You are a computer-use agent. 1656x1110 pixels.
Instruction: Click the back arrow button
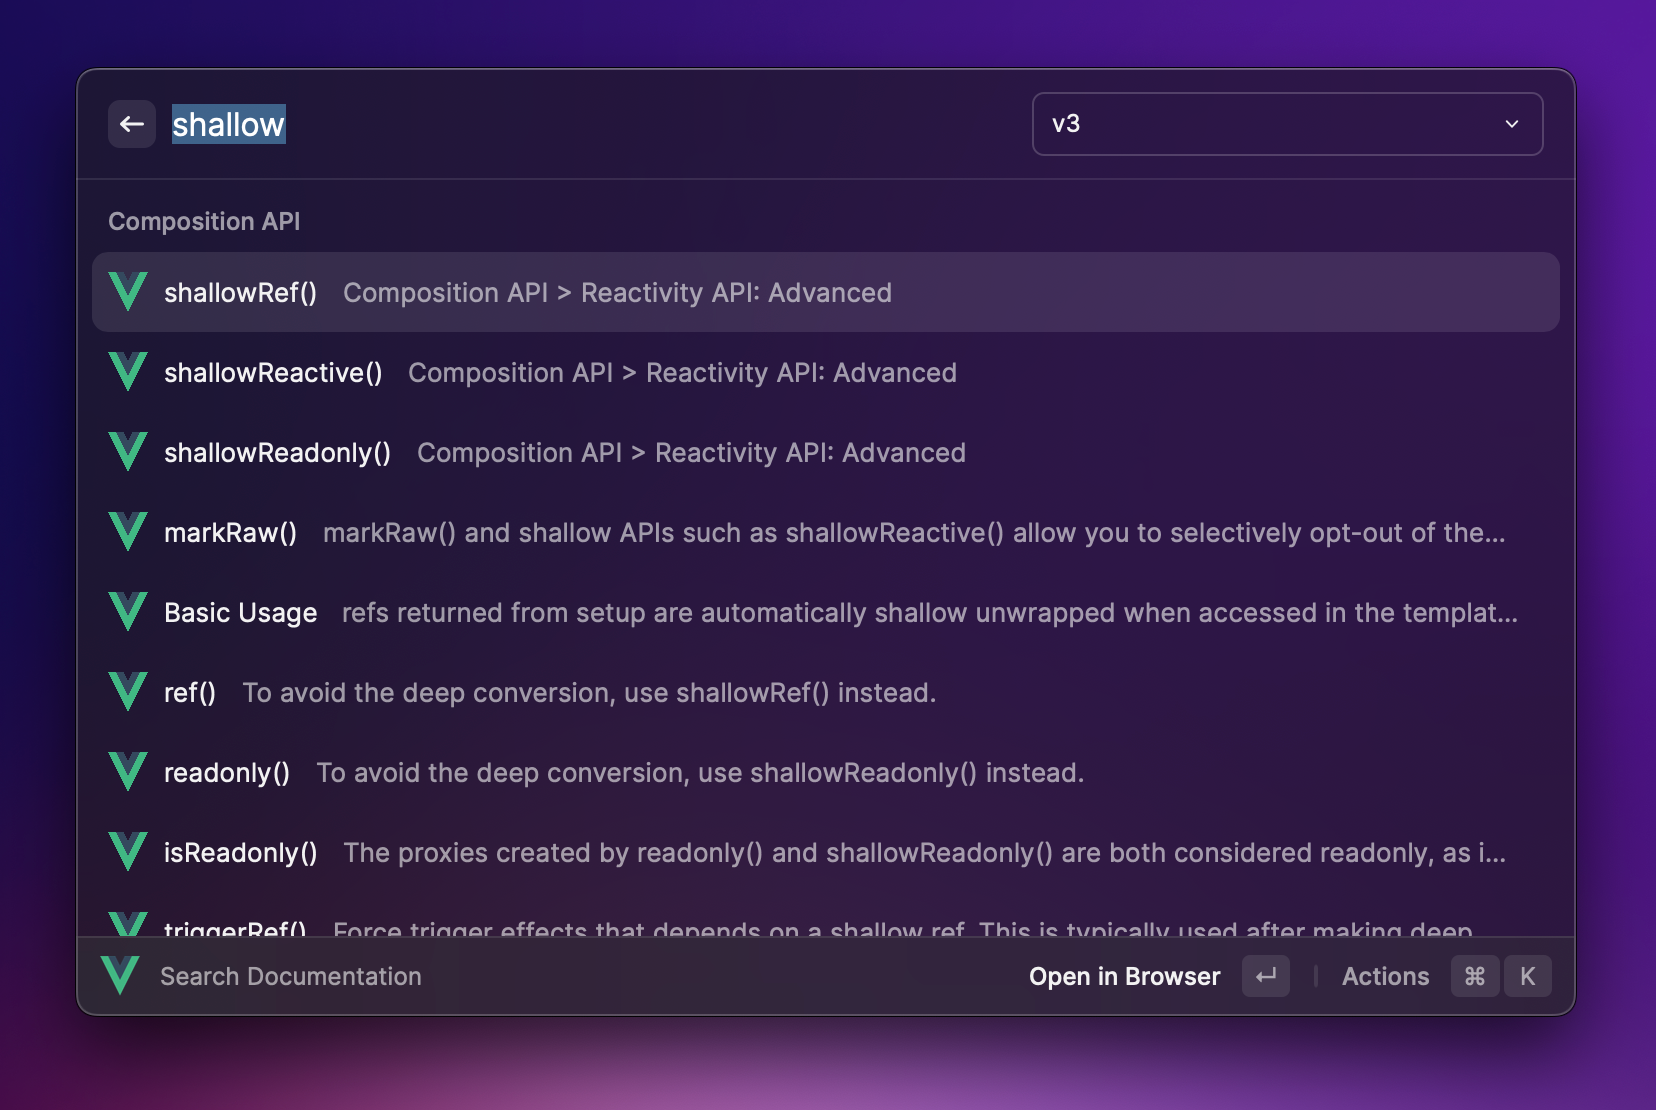131,124
